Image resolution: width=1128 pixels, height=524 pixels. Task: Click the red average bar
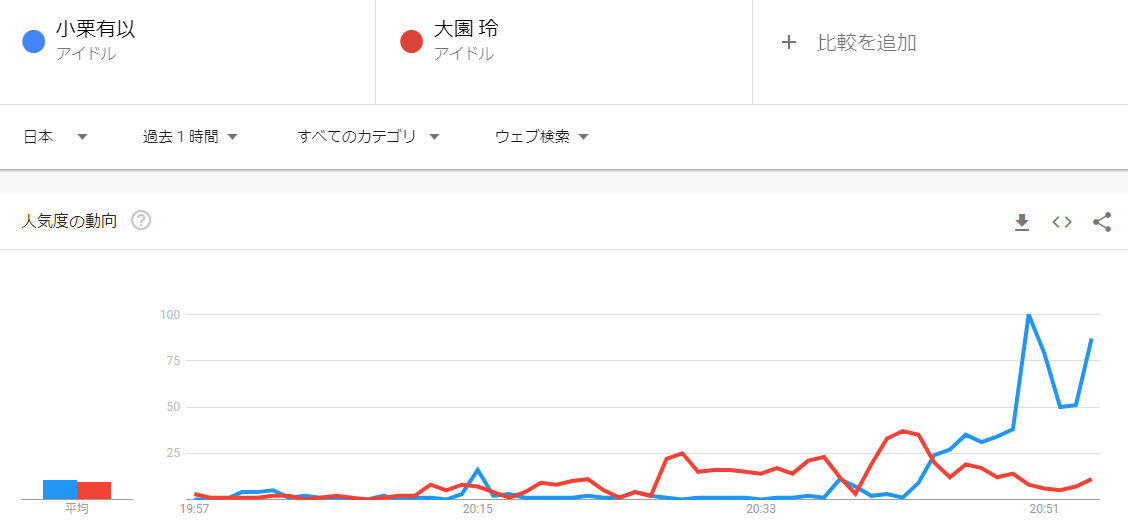(x=94, y=490)
